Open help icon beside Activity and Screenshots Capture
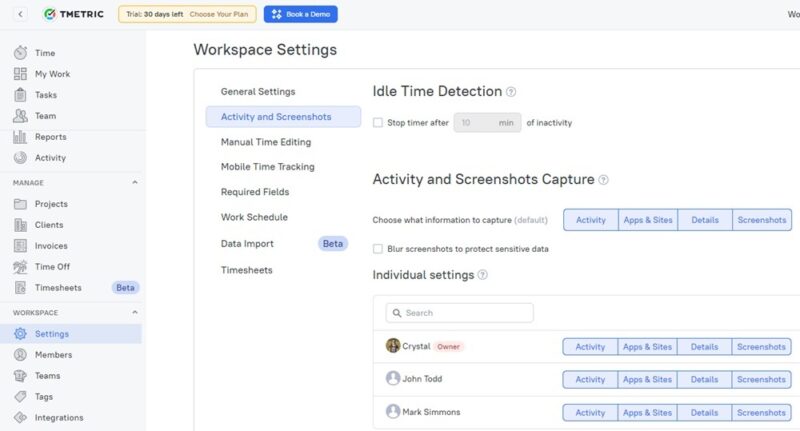Screen dimensions: 800x431 (x=603, y=180)
